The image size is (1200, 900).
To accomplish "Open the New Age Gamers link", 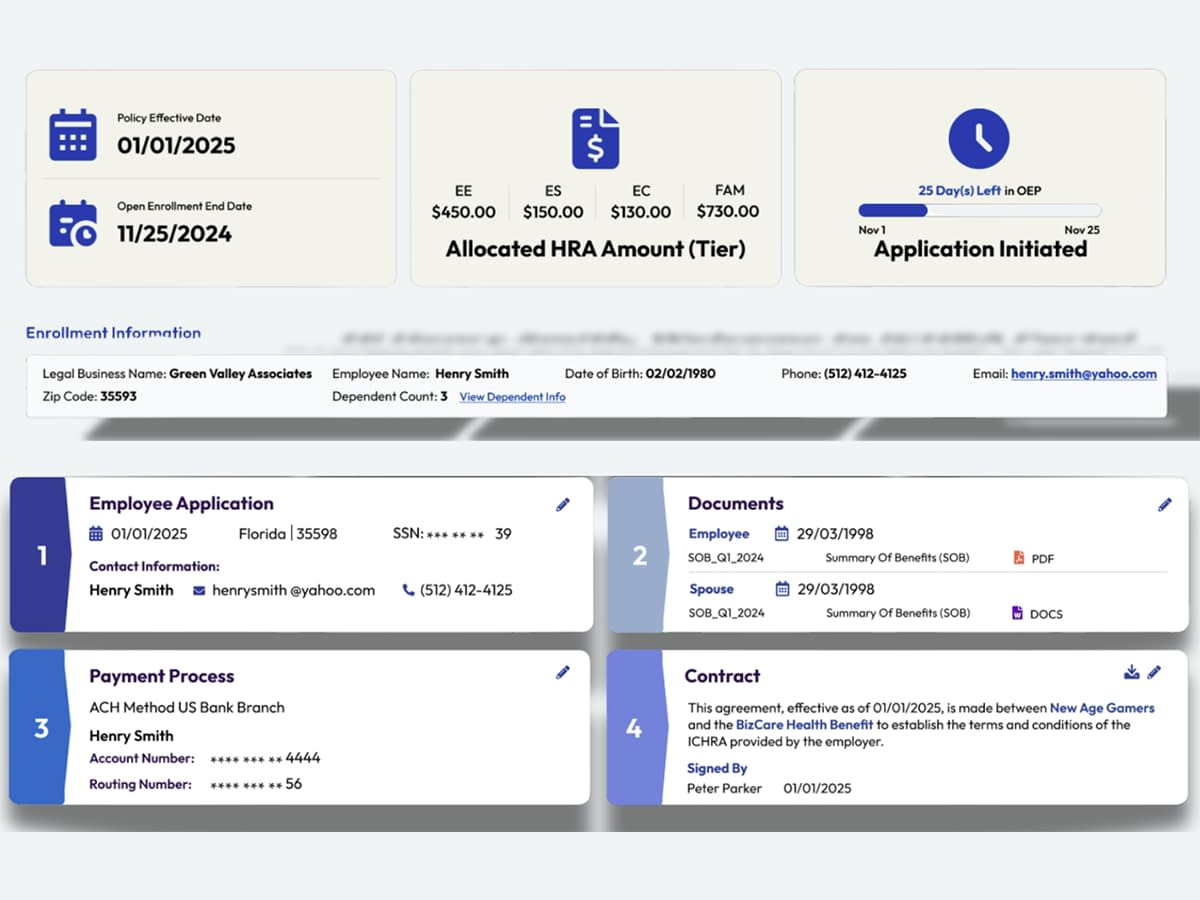I will point(1101,708).
